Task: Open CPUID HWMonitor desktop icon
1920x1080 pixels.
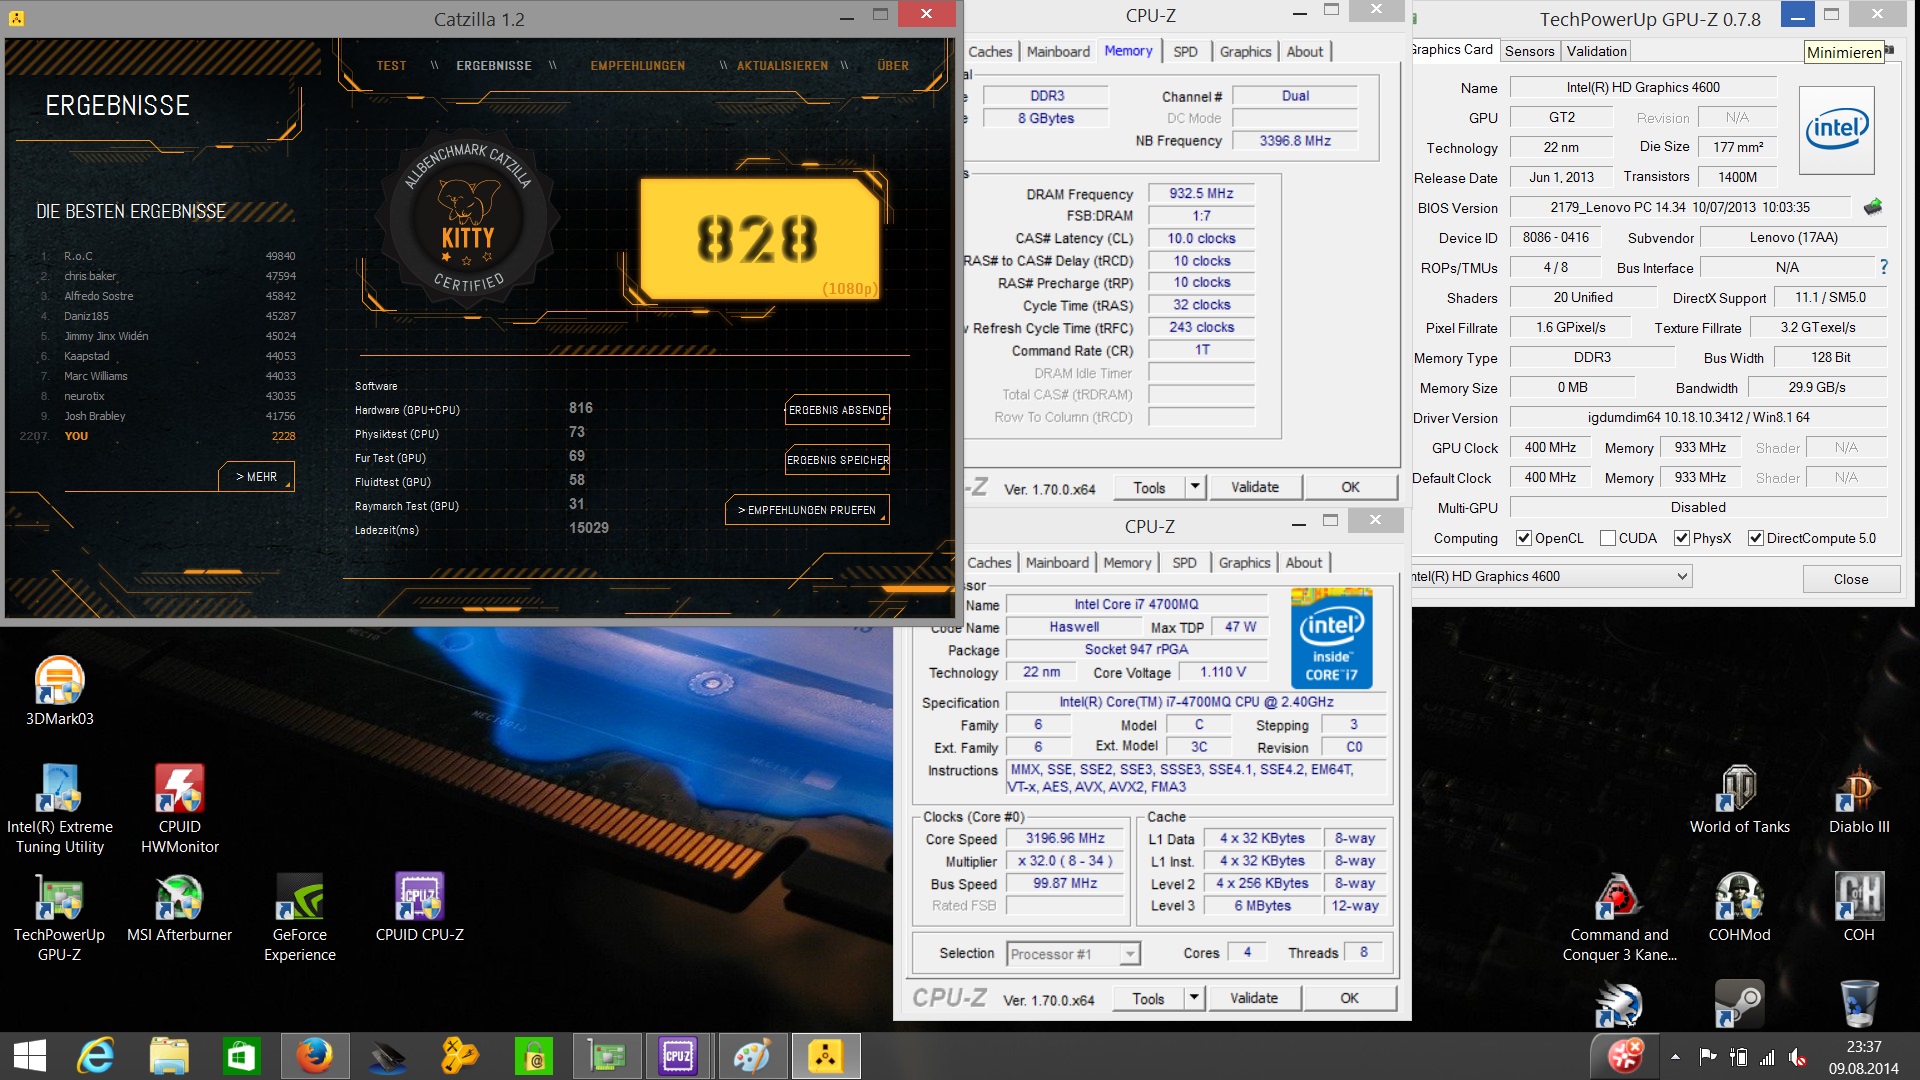Action: tap(179, 808)
